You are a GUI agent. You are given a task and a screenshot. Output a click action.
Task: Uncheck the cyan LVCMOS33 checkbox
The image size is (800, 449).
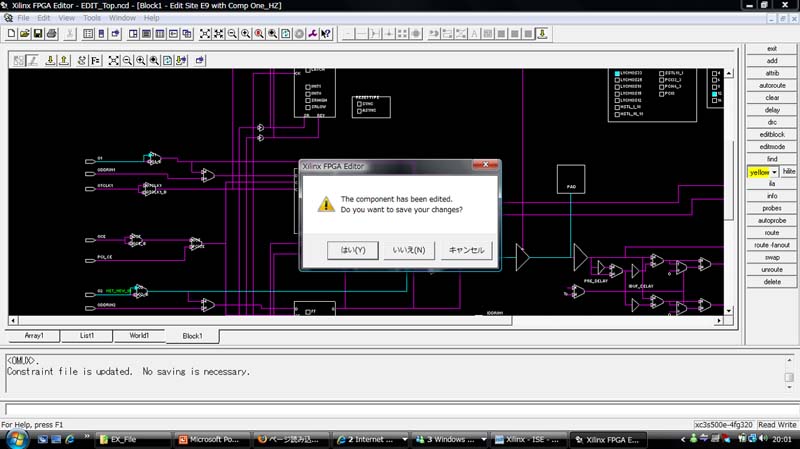(617, 73)
